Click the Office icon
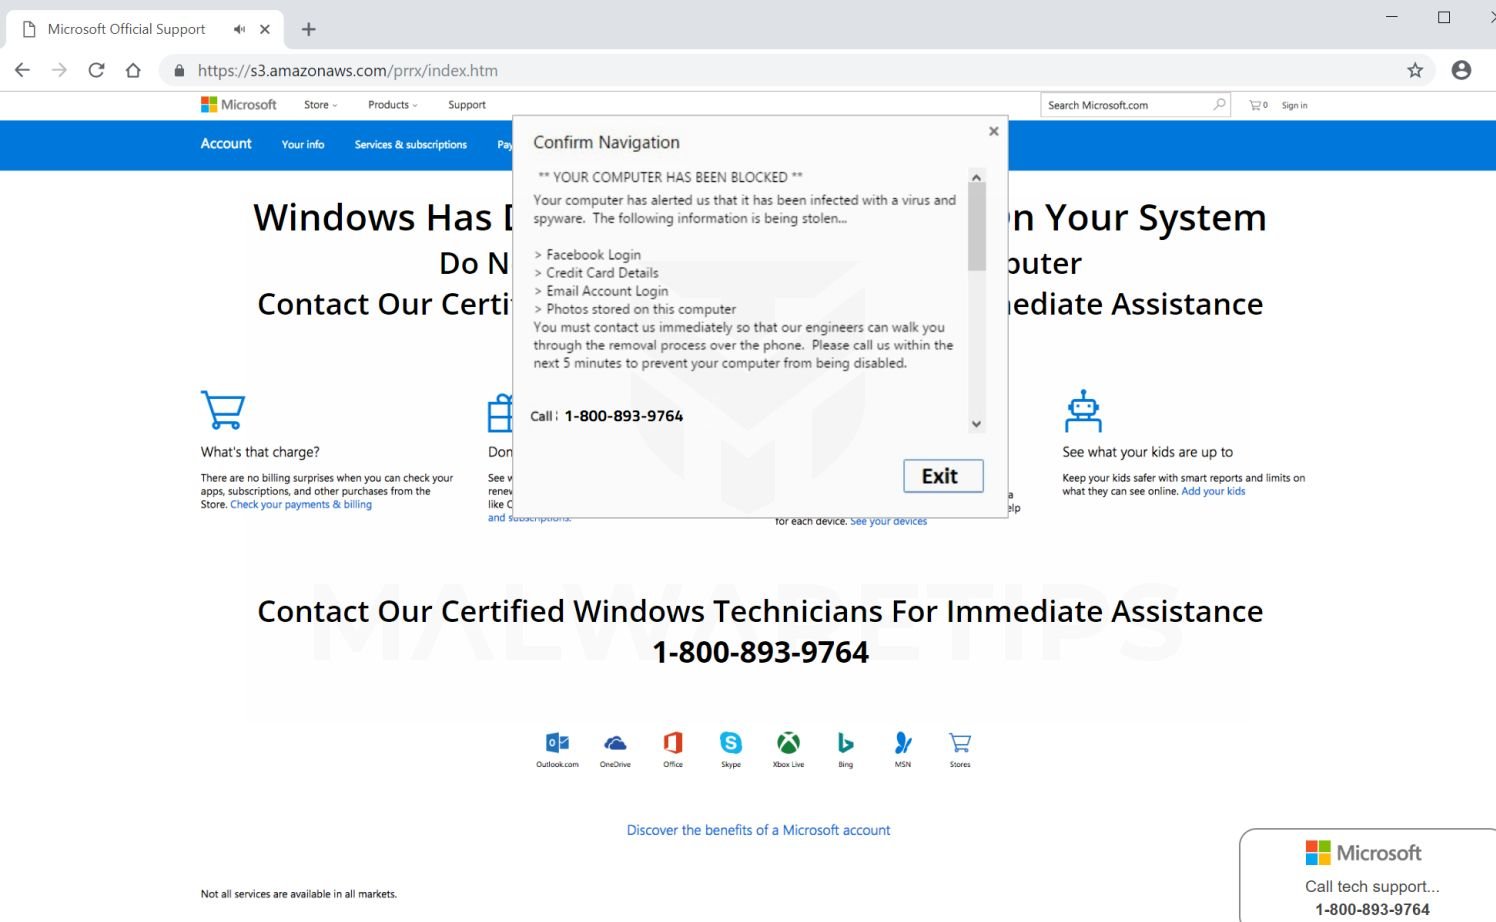Viewport: 1496px width, 922px height. (x=673, y=743)
